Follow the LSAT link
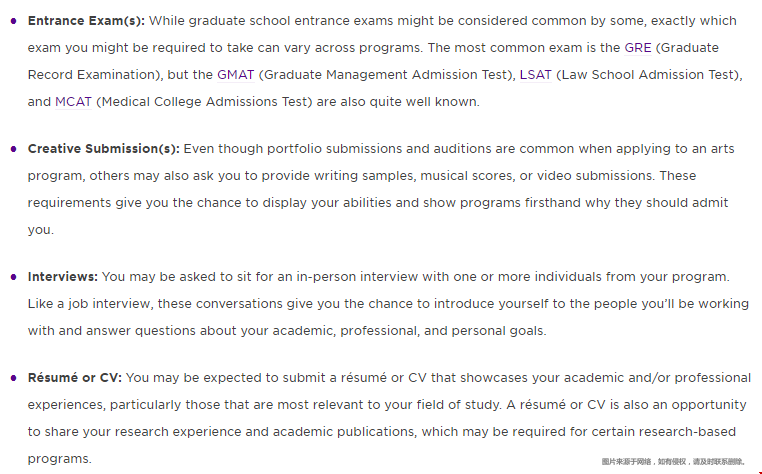This screenshot has width=762, height=474. tap(537, 74)
